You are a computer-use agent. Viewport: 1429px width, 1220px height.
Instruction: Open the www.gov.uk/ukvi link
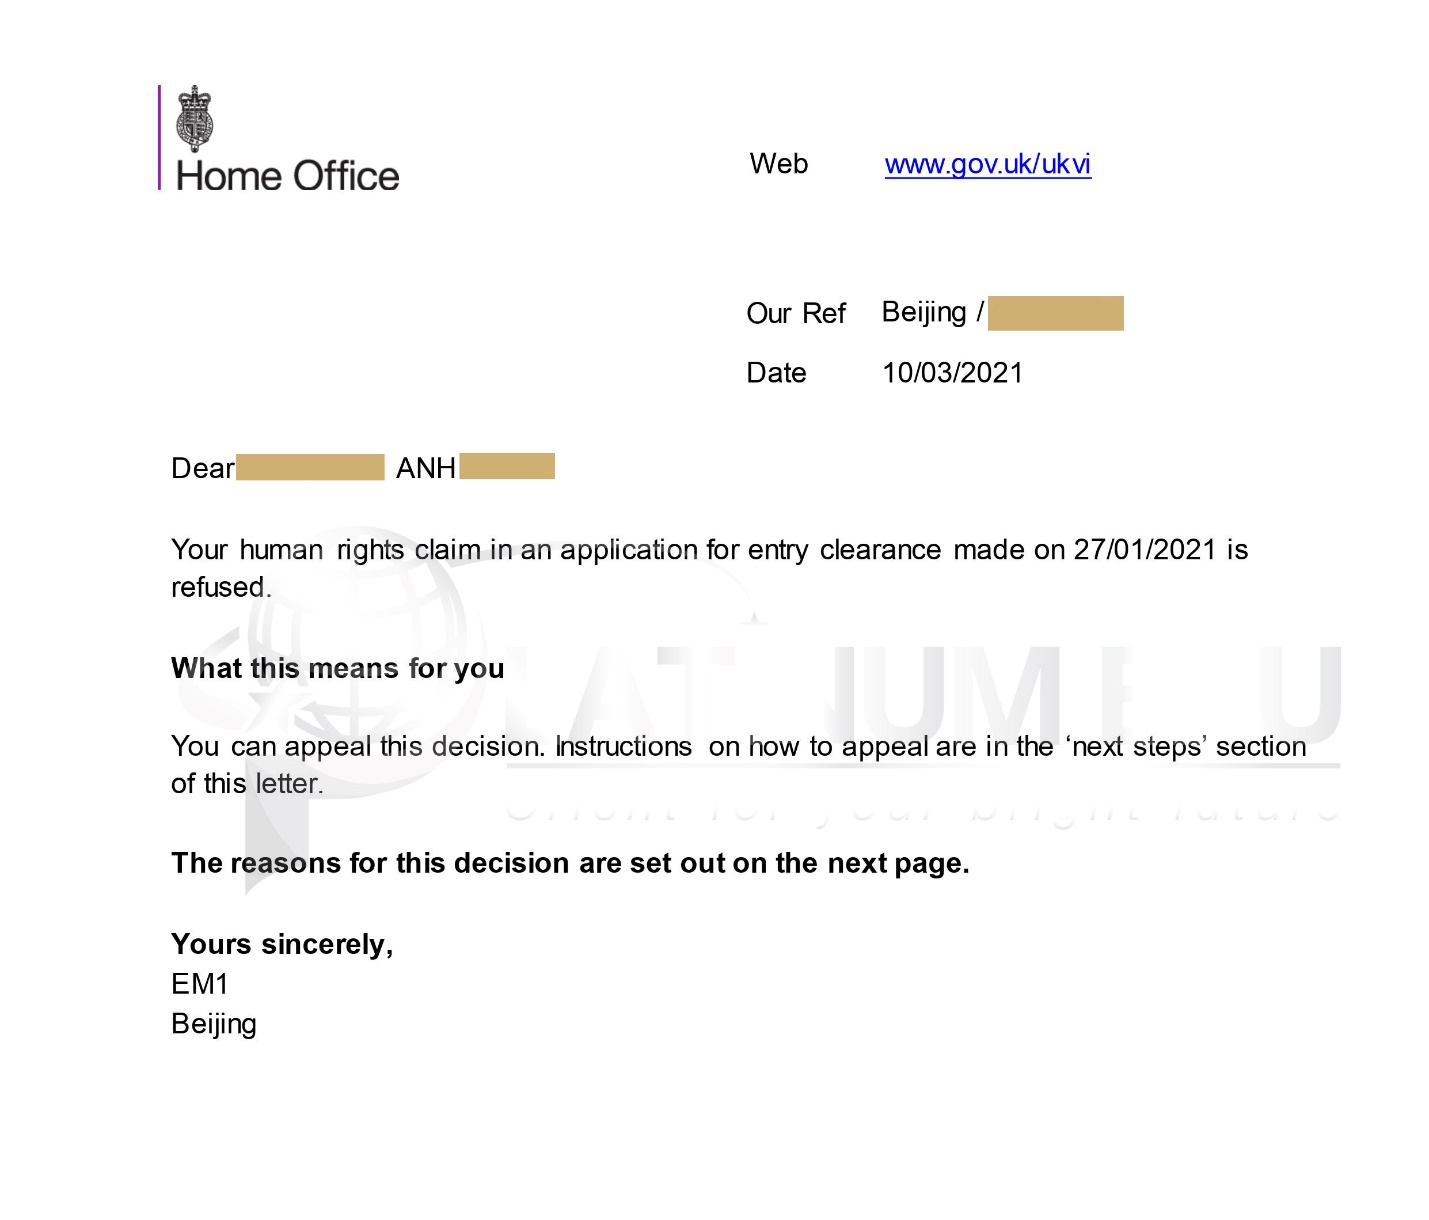987,164
